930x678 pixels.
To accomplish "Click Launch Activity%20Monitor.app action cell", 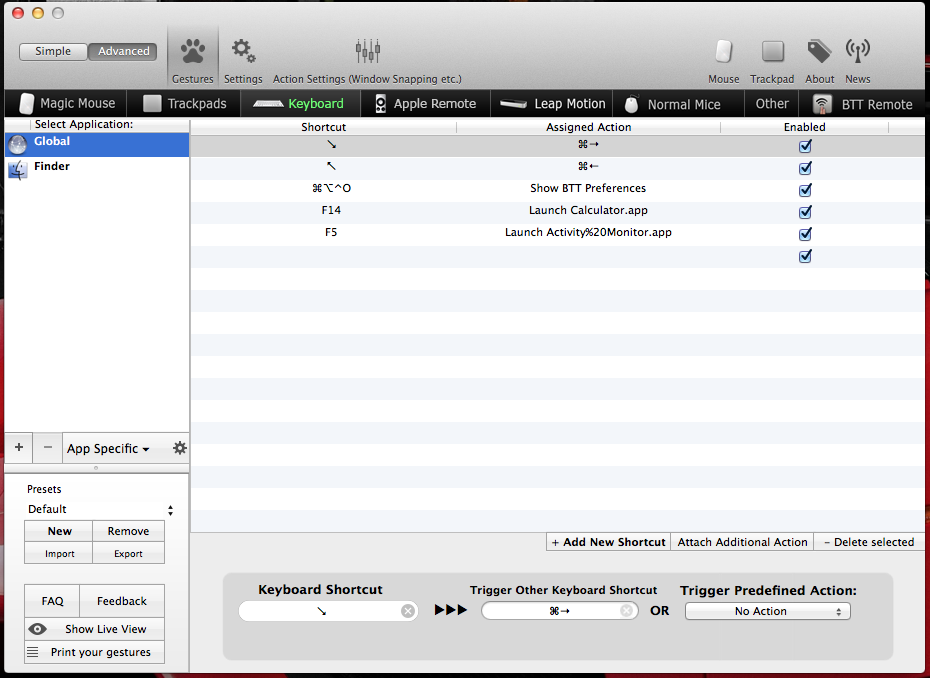I will click(588, 232).
